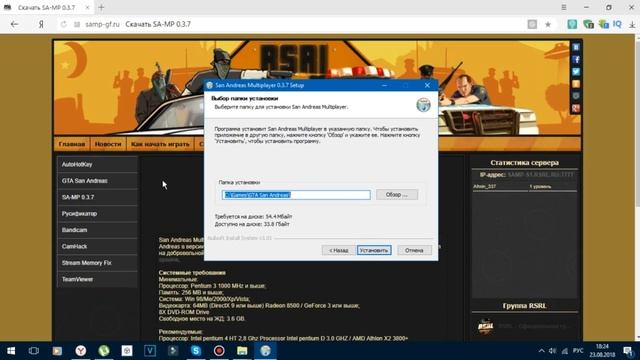Screen dimensions: 640x360
Task: Click the SA-MP setup taskbar icon
Action: coord(265,351)
